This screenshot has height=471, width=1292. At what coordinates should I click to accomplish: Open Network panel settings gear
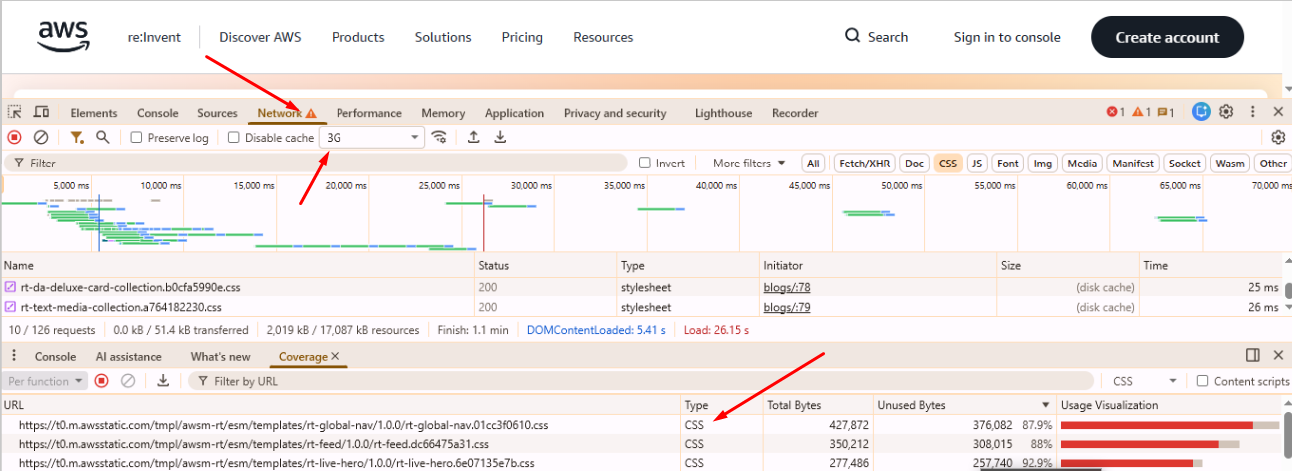point(1278,137)
